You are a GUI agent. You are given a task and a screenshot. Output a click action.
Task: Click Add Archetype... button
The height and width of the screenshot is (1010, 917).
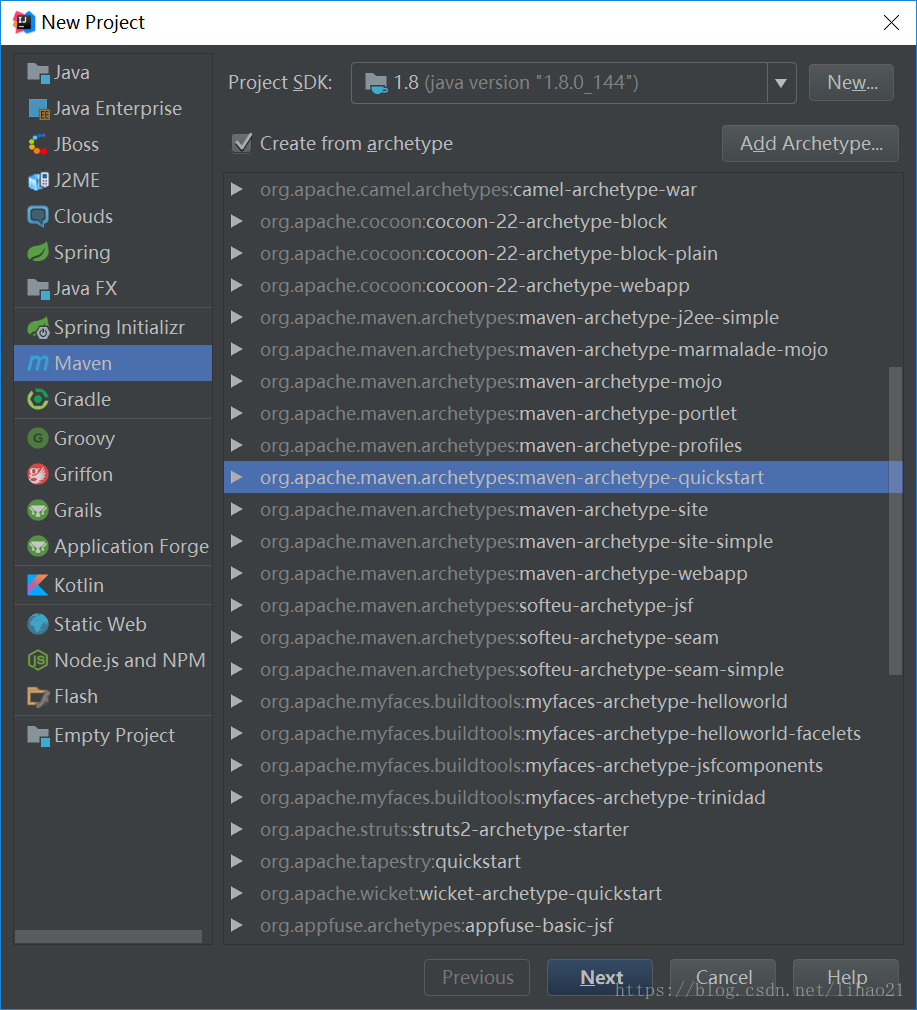[810, 143]
